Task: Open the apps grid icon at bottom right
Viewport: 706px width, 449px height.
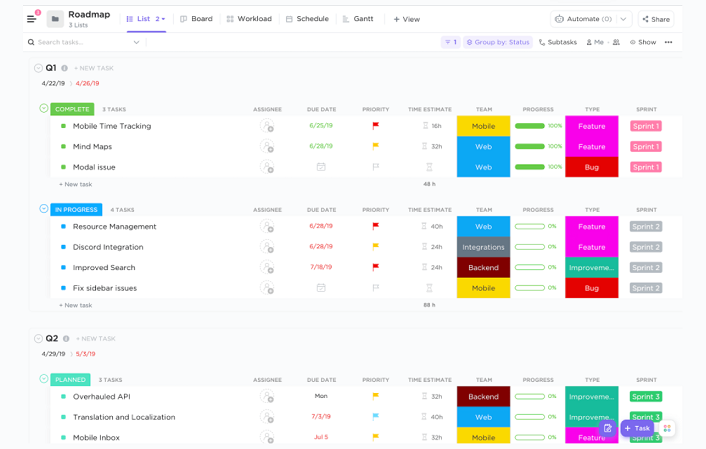Action: 667,428
